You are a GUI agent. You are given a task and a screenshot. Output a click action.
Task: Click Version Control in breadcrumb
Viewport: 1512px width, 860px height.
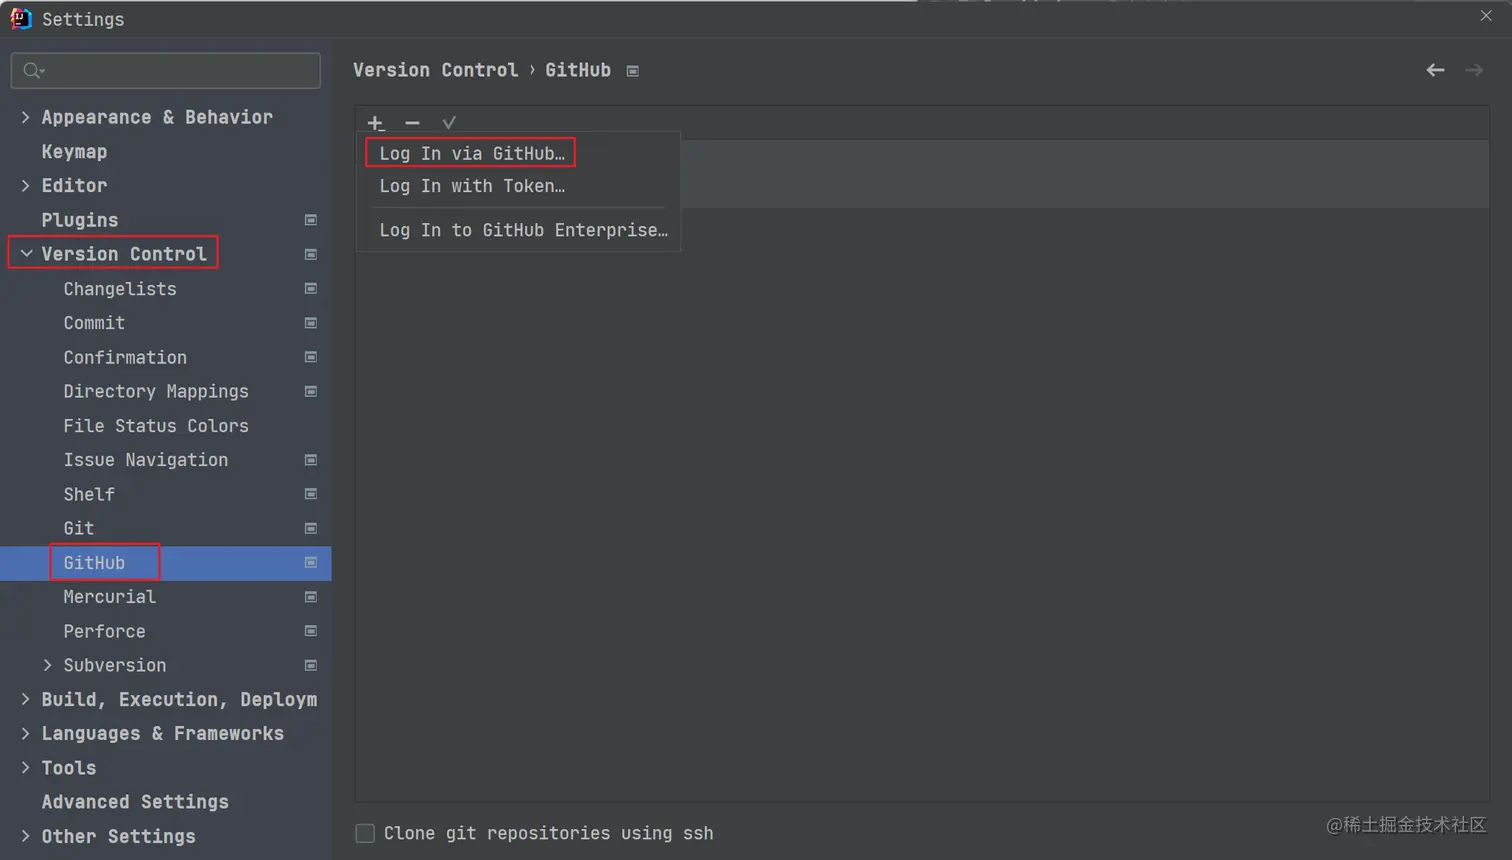pos(435,70)
